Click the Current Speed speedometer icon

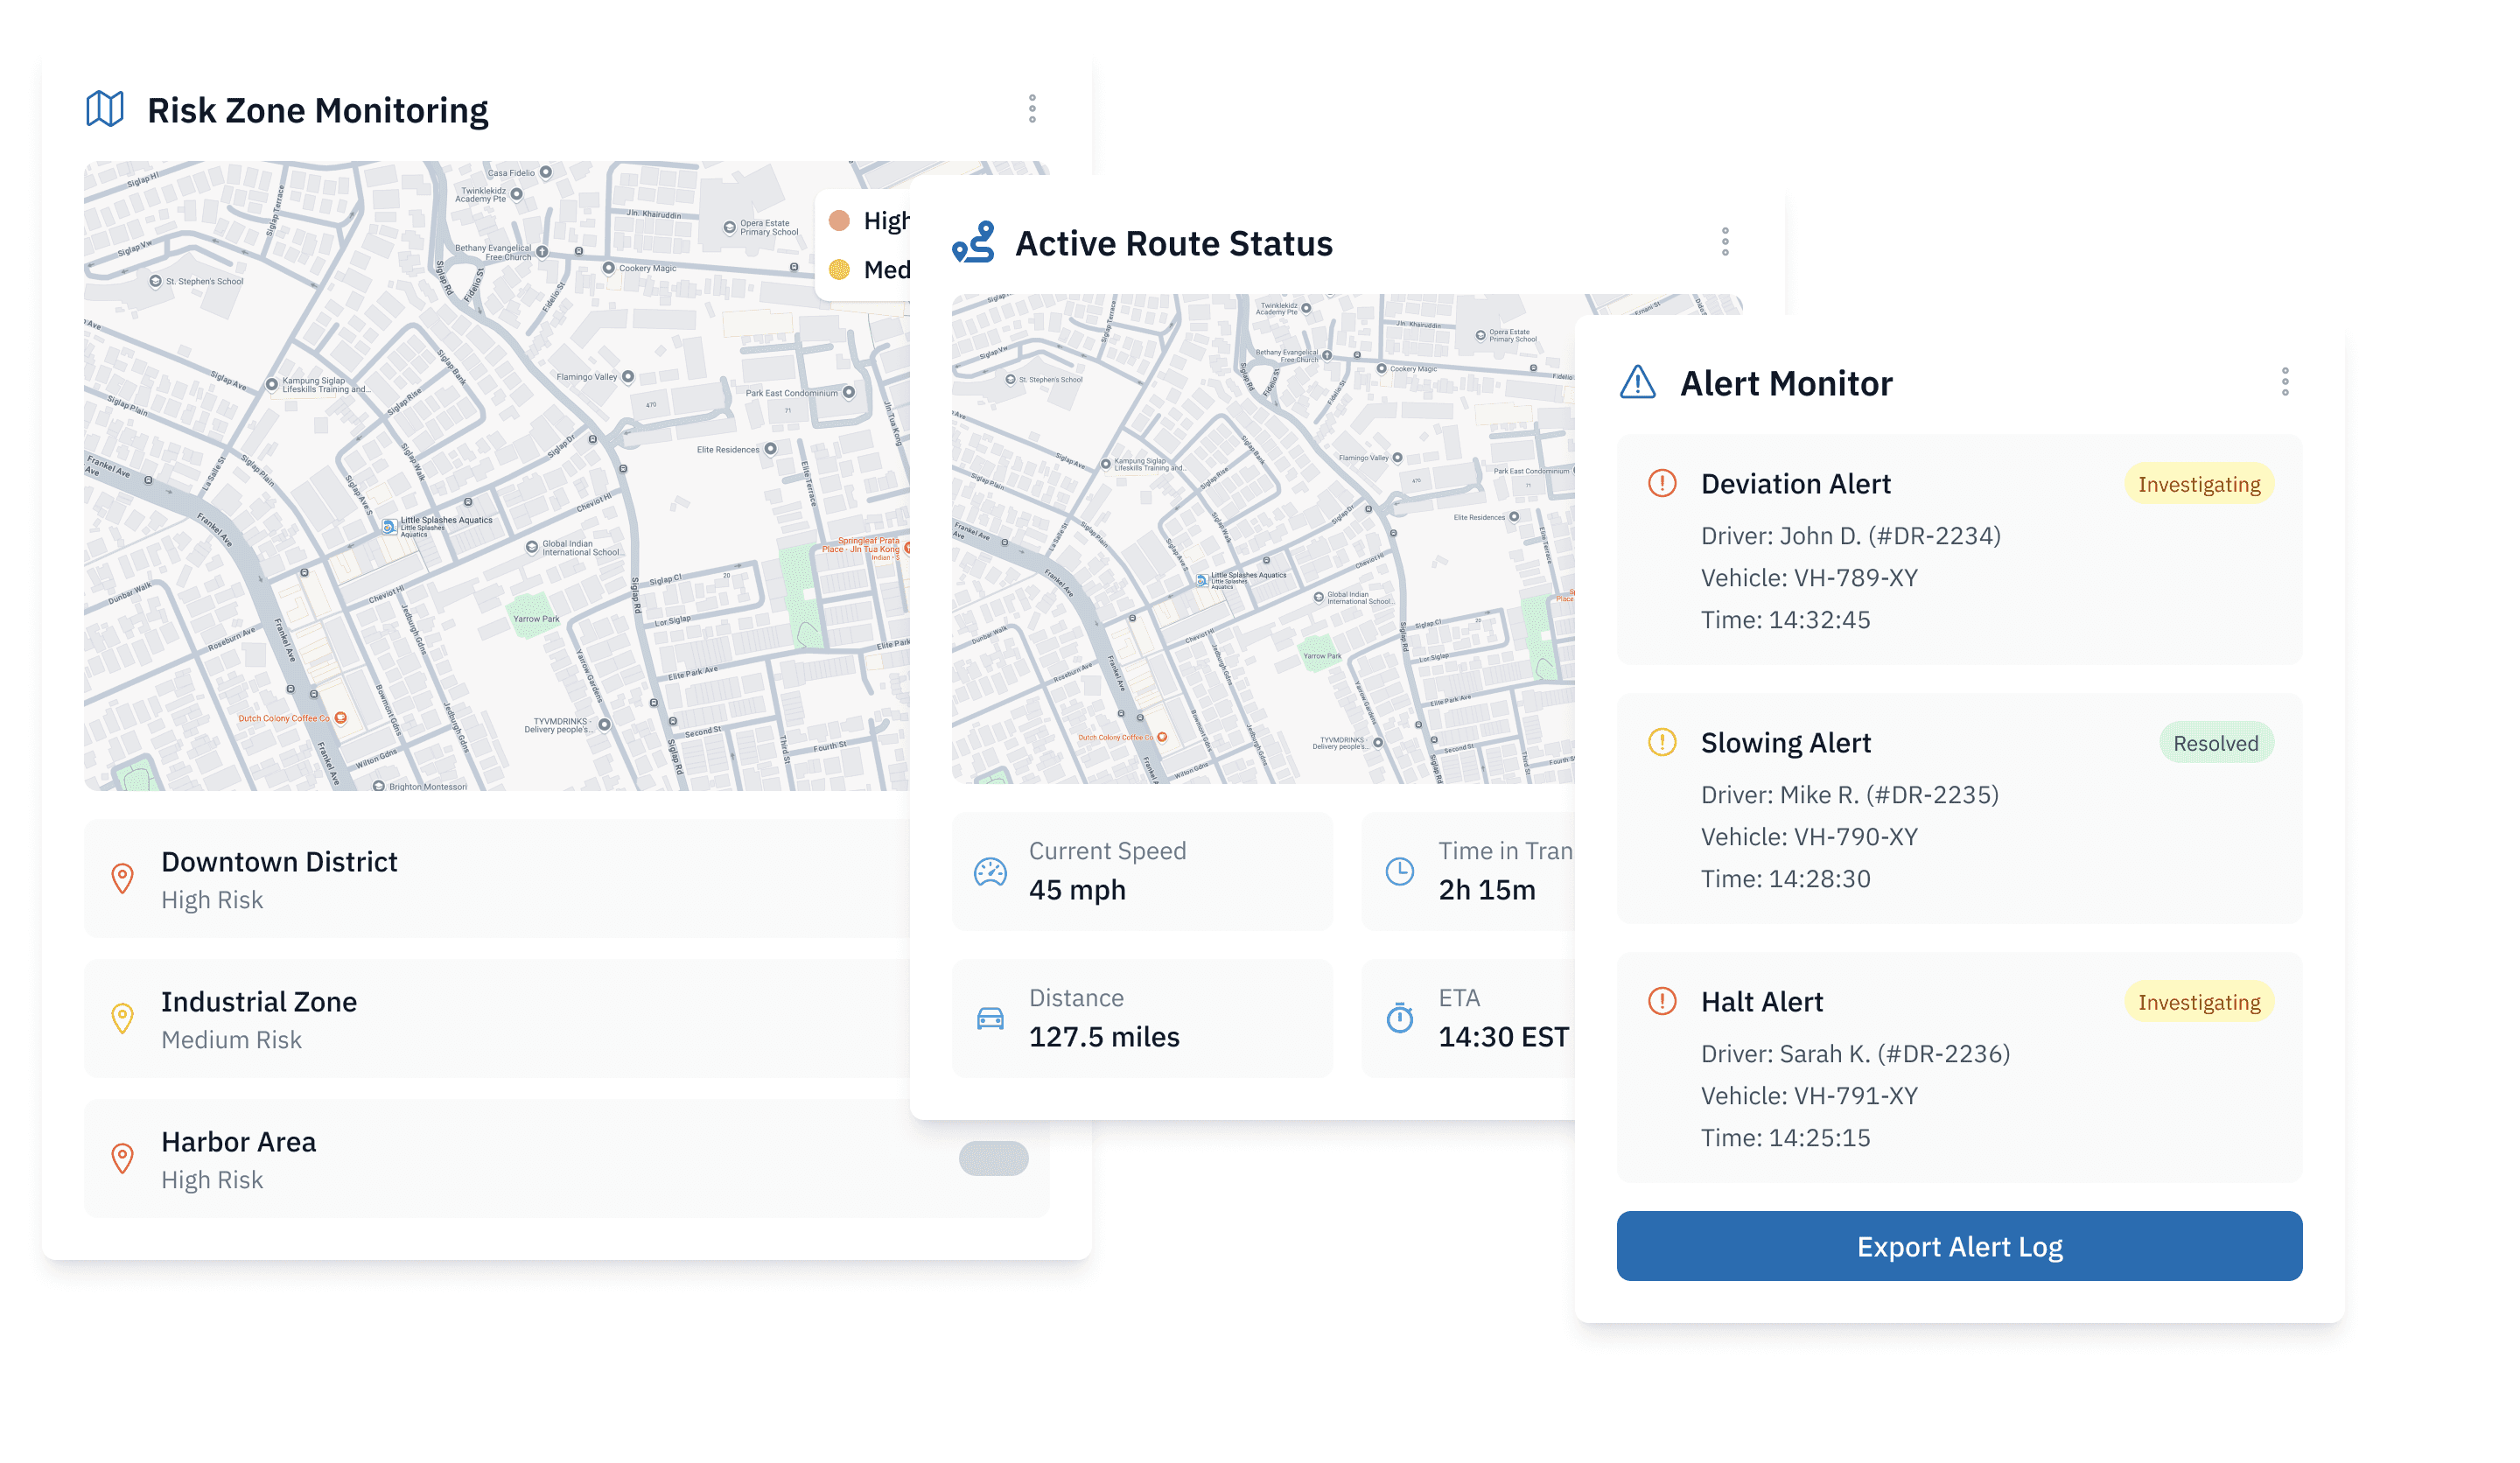[990, 871]
